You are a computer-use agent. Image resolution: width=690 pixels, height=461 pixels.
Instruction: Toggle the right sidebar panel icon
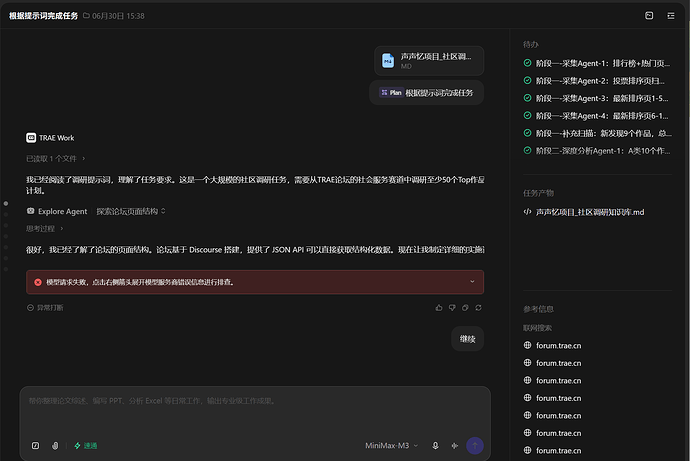[671, 16]
